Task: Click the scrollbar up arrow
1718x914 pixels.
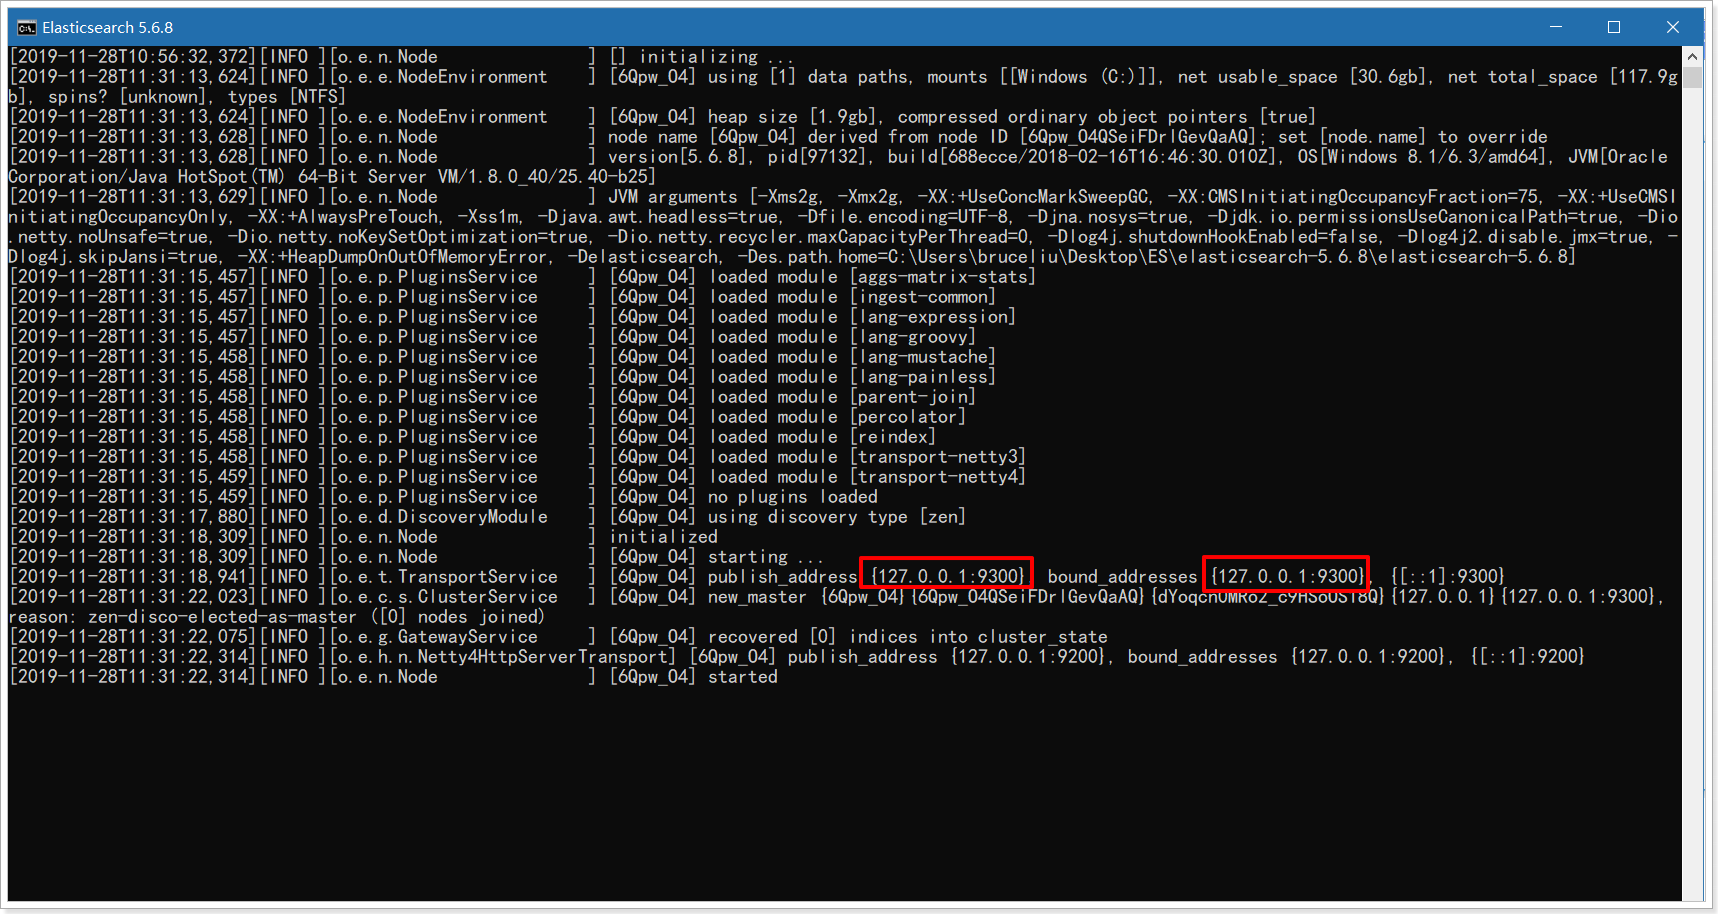Action: pyautogui.click(x=1692, y=56)
